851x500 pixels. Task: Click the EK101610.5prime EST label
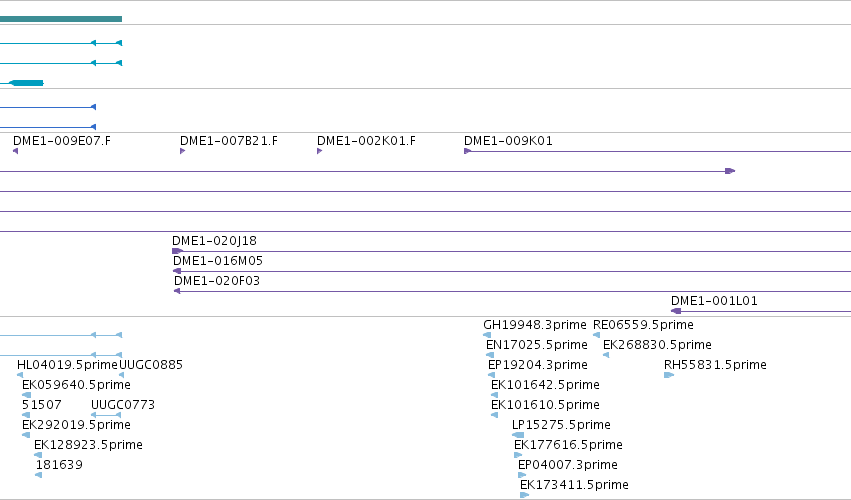[x=545, y=405]
